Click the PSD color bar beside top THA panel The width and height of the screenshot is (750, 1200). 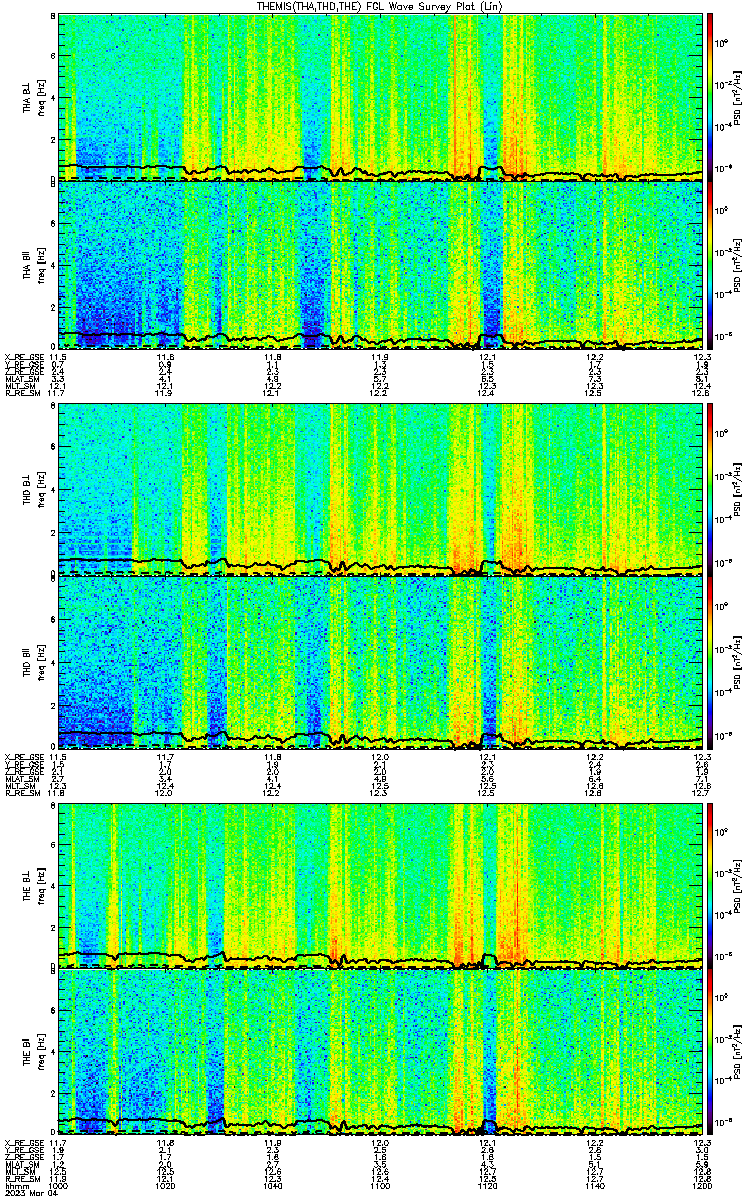[x=711, y=97]
